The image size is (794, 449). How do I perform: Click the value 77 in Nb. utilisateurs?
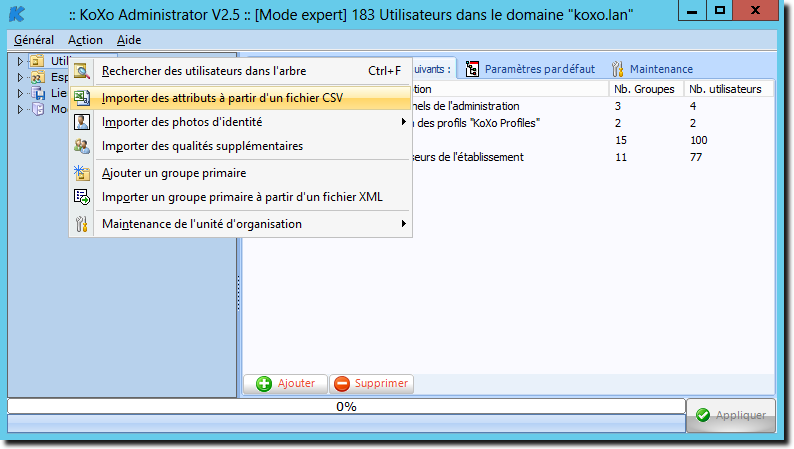click(x=696, y=157)
